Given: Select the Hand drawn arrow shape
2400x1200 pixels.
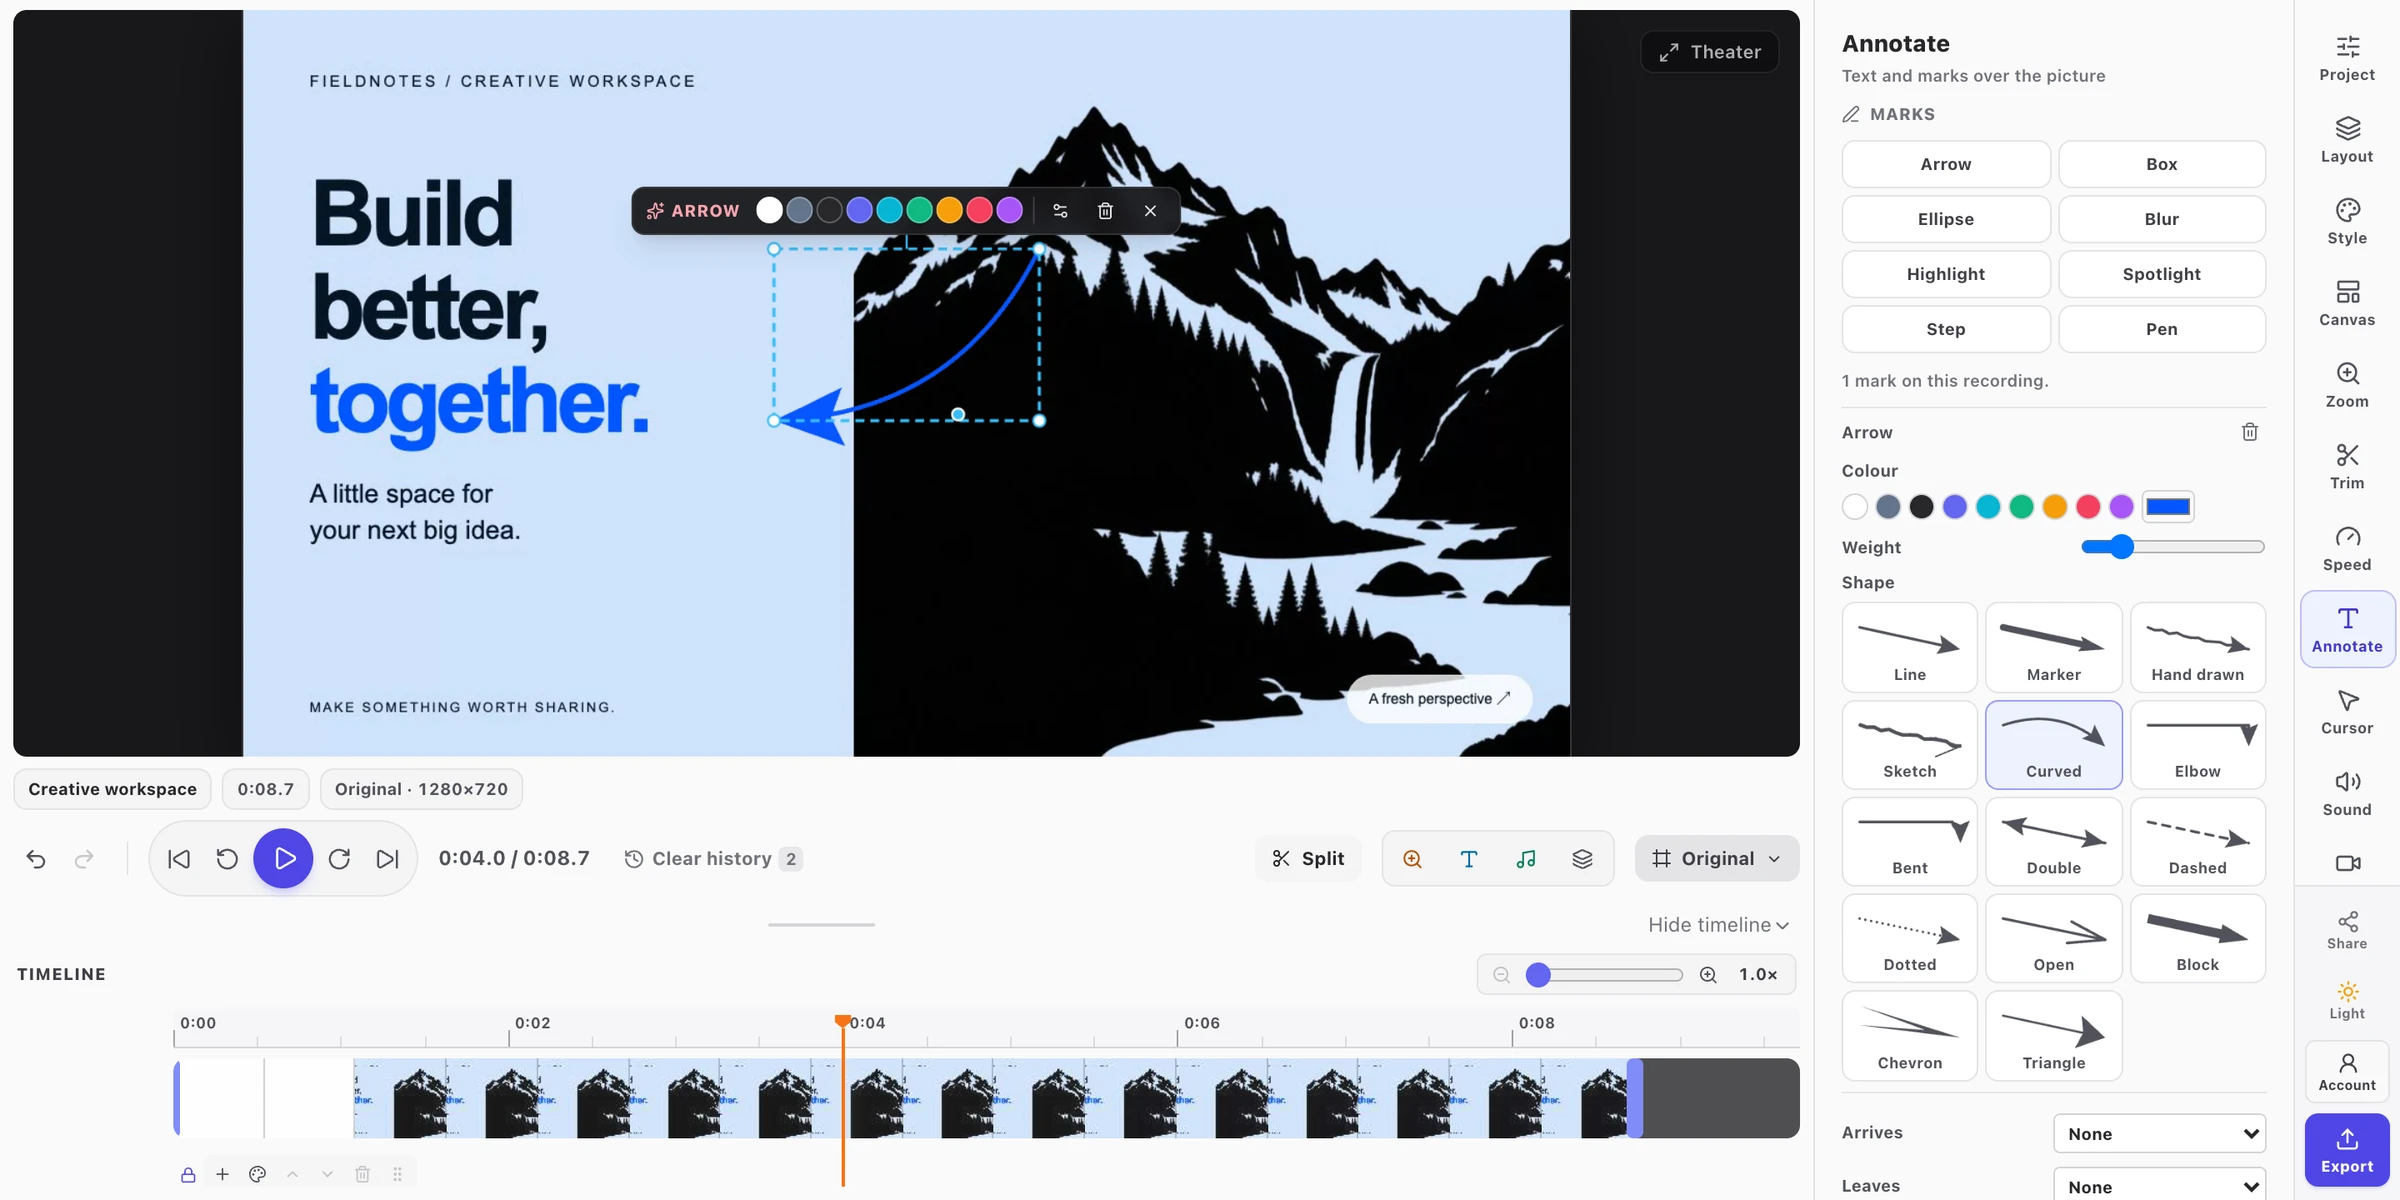Looking at the screenshot, I should point(2197,647).
